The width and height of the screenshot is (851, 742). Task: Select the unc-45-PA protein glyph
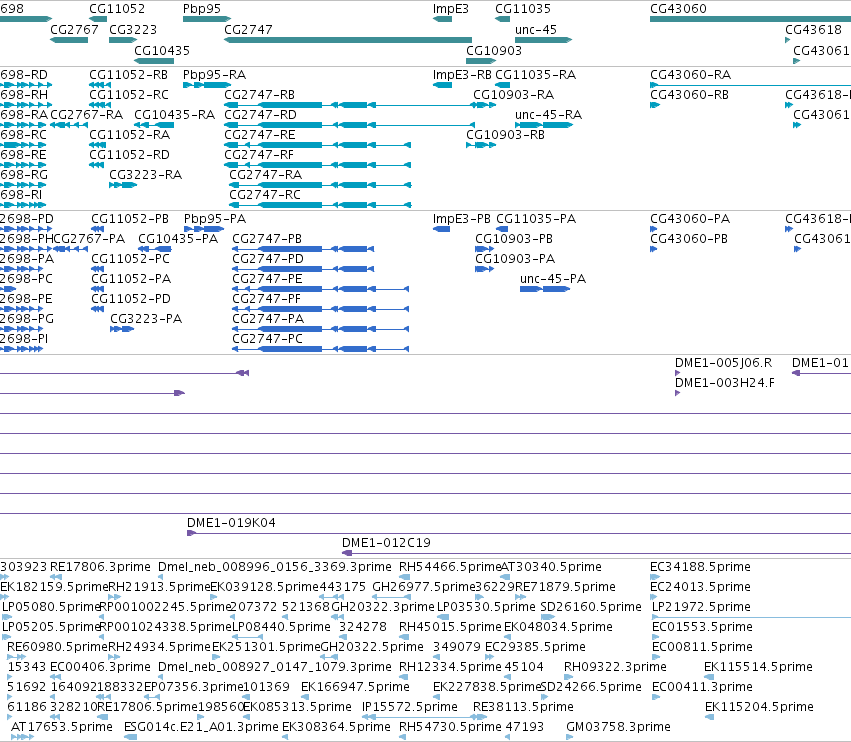pyautogui.click(x=545, y=289)
